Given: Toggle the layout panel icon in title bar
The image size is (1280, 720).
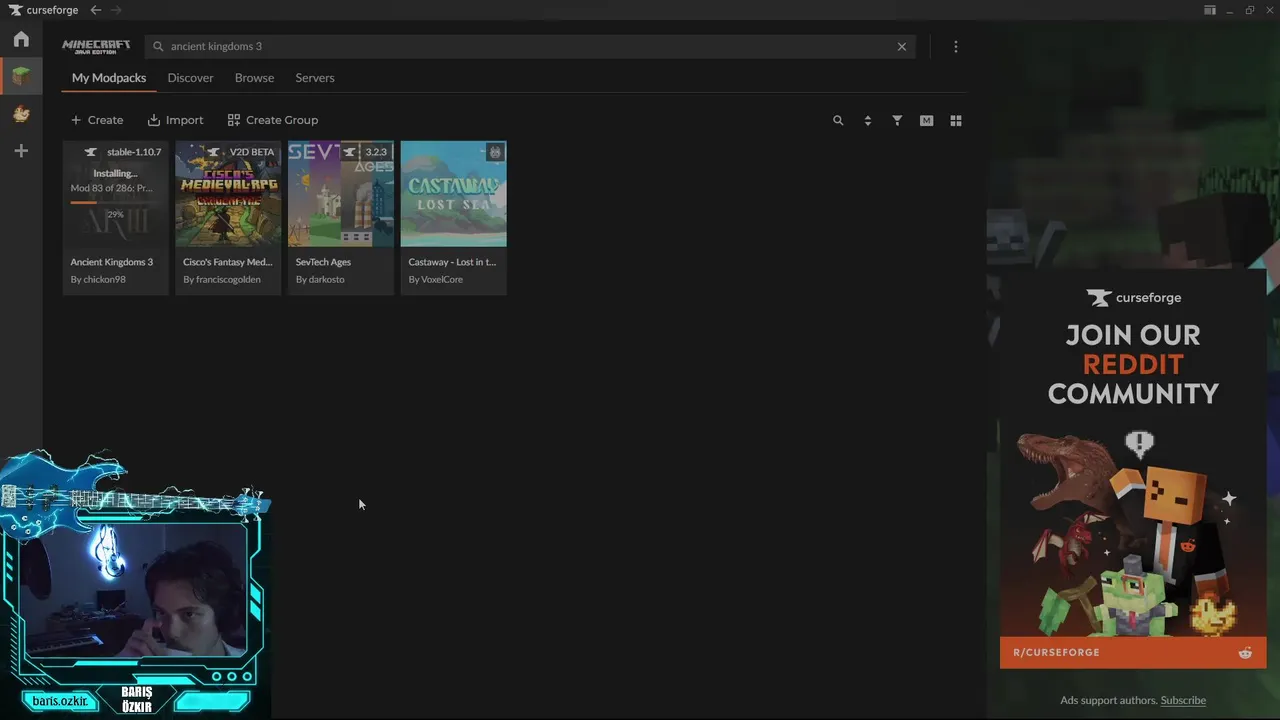Looking at the screenshot, I should (1210, 10).
